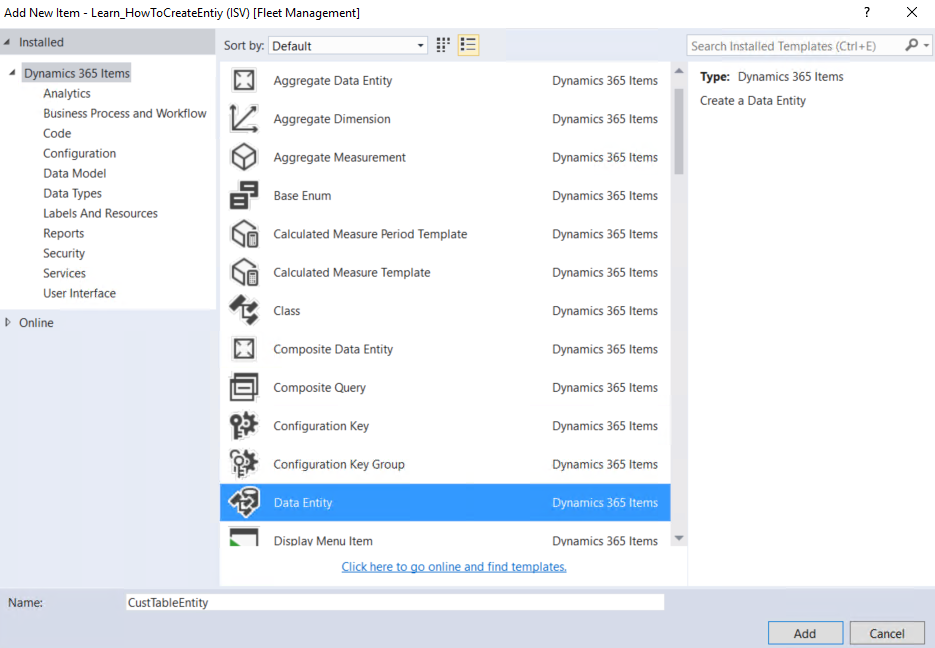
Task: Click the Data Entity icon
Action: tap(244, 503)
